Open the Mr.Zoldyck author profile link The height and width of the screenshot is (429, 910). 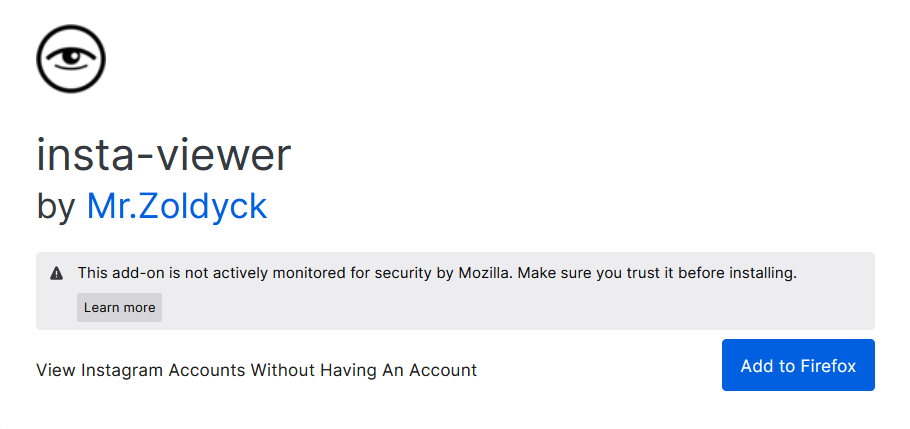tap(176, 206)
